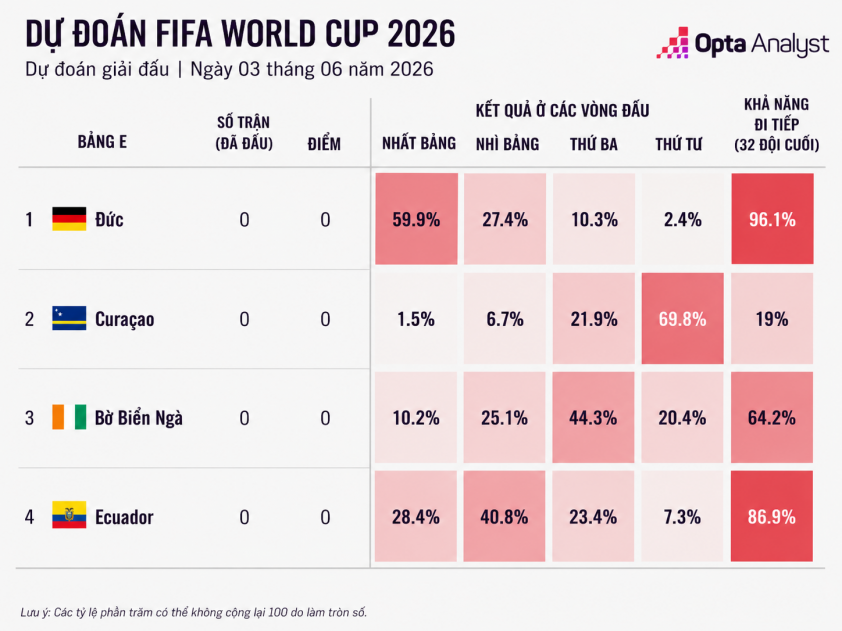
Task: Click the Ecuador flag icon
Action: tap(69, 516)
